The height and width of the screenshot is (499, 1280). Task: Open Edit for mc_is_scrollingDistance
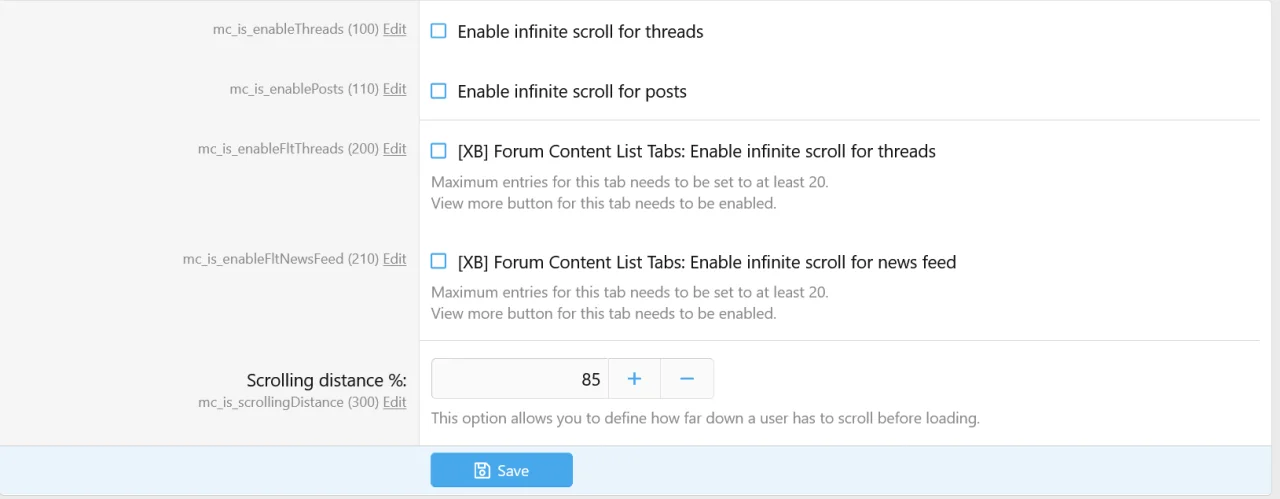(x=394, y=402)
